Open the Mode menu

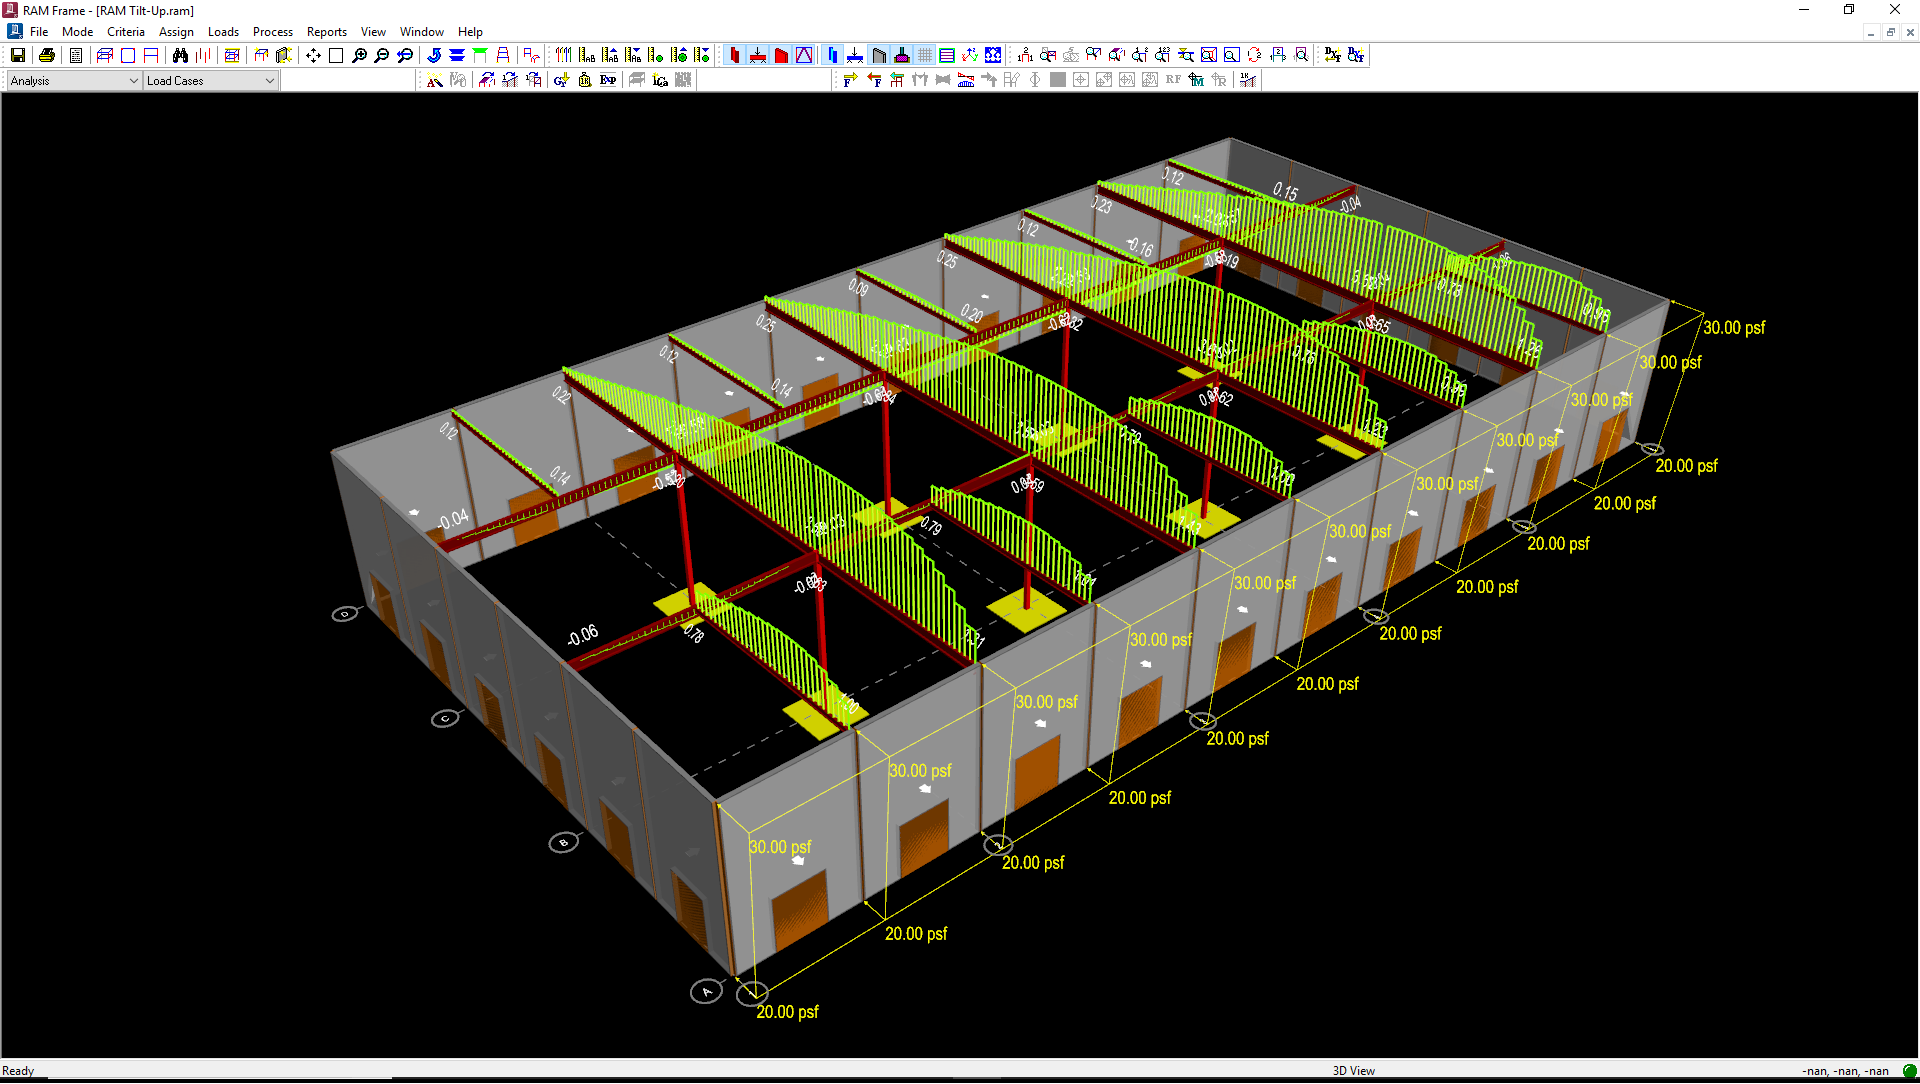(77, 32)
